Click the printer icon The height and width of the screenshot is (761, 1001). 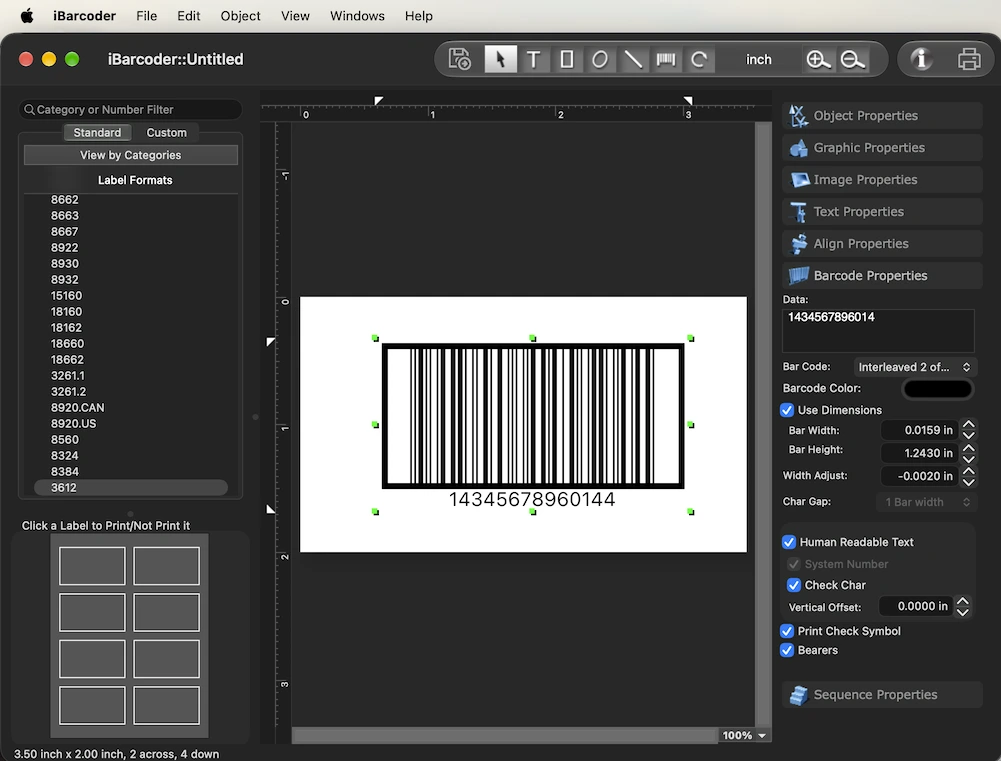(x=969, y=59)
